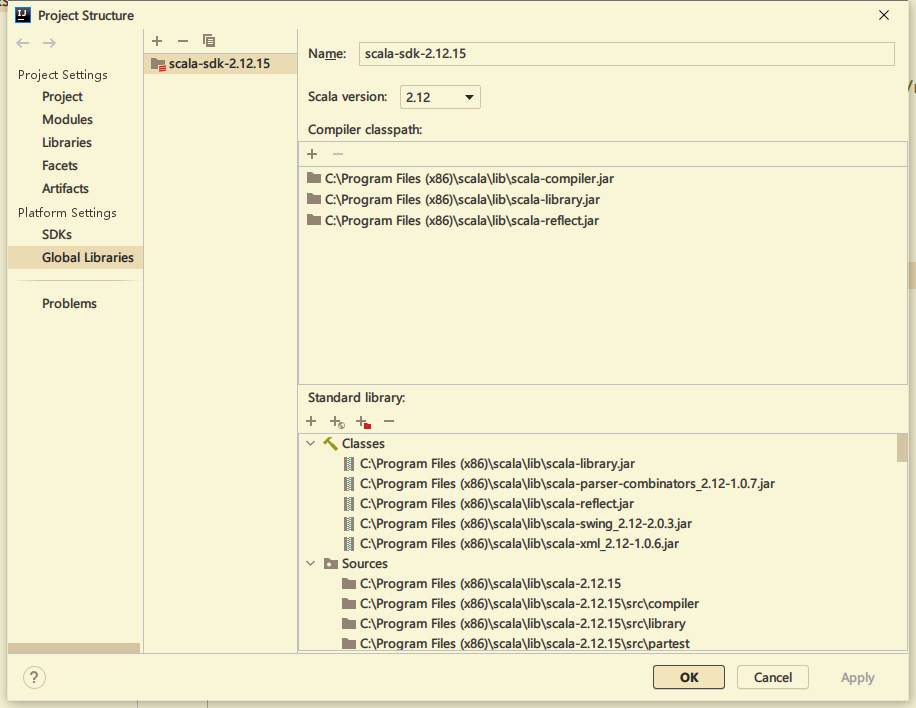Select src\library source folder

click(x=523, y=624)
